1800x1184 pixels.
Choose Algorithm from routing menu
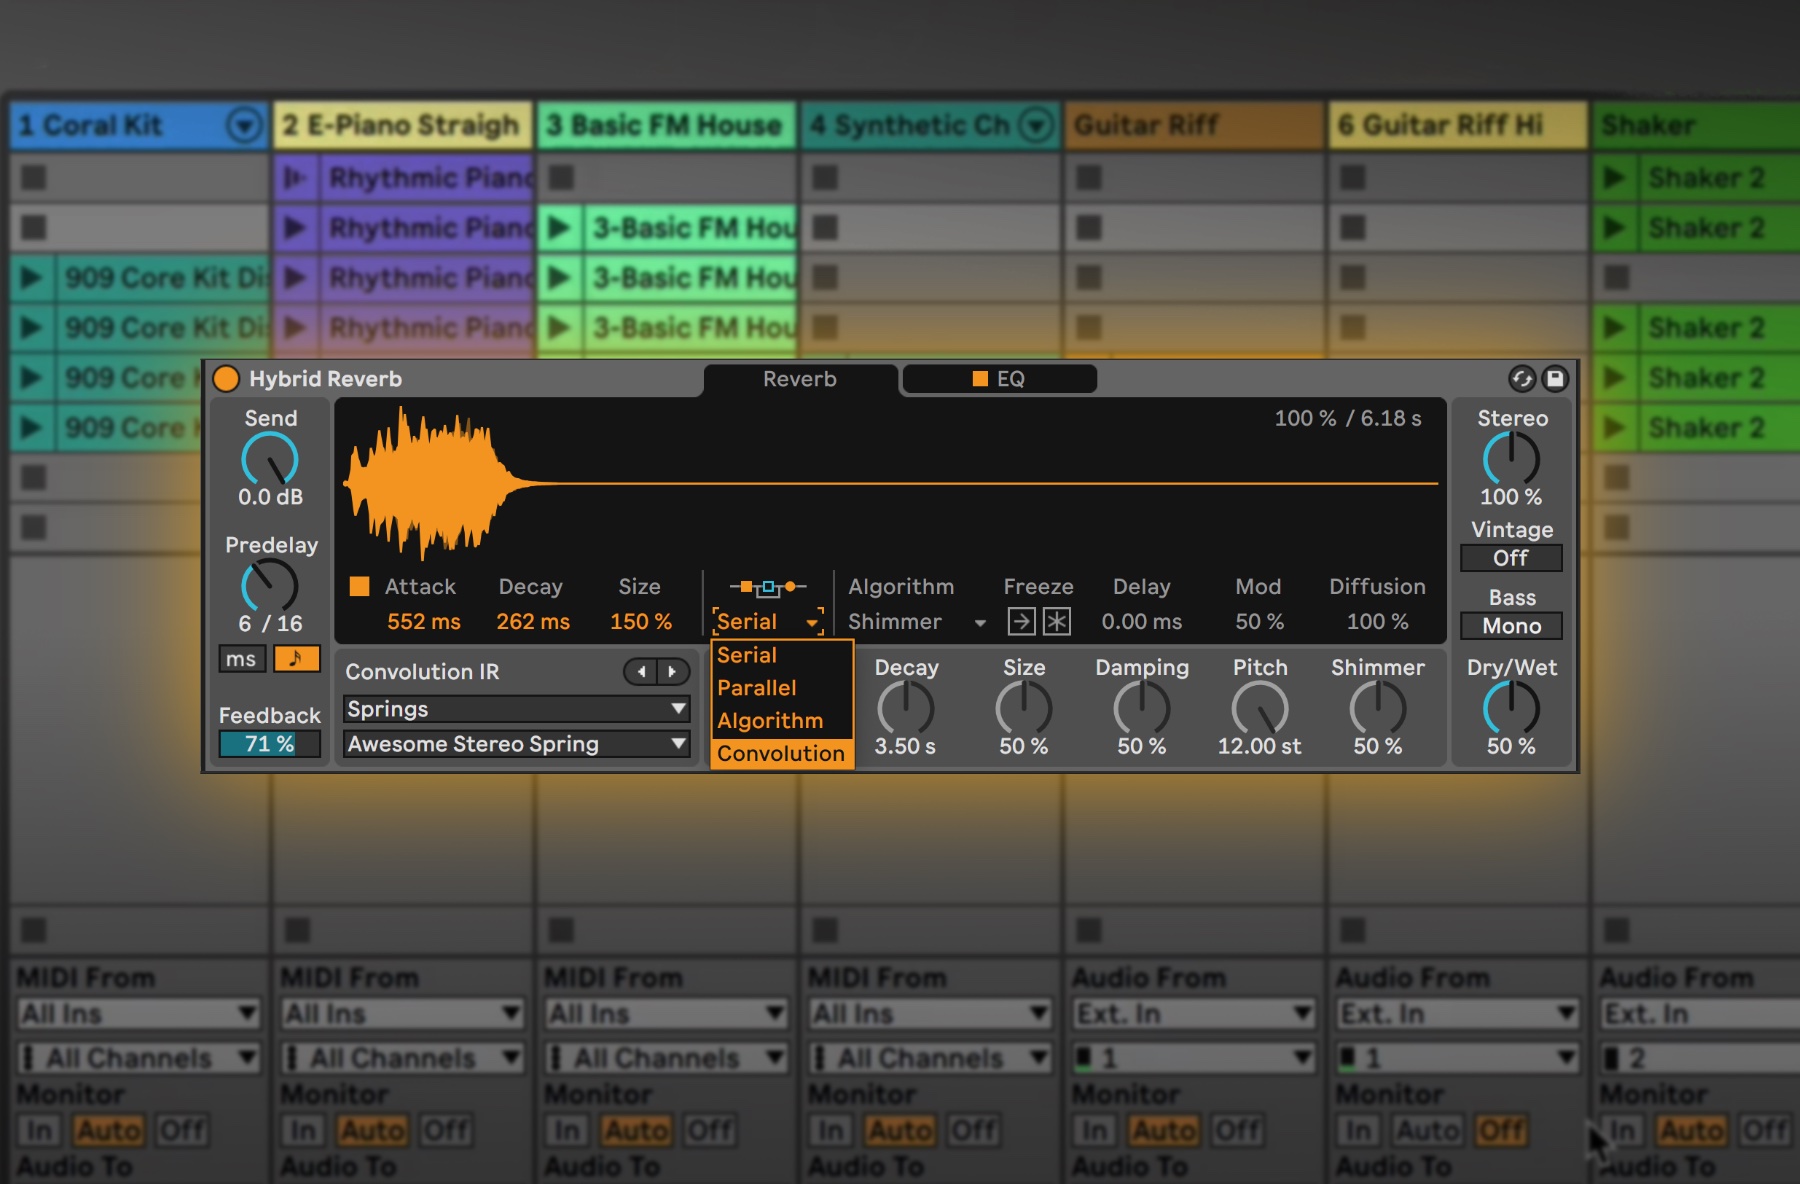781,721
